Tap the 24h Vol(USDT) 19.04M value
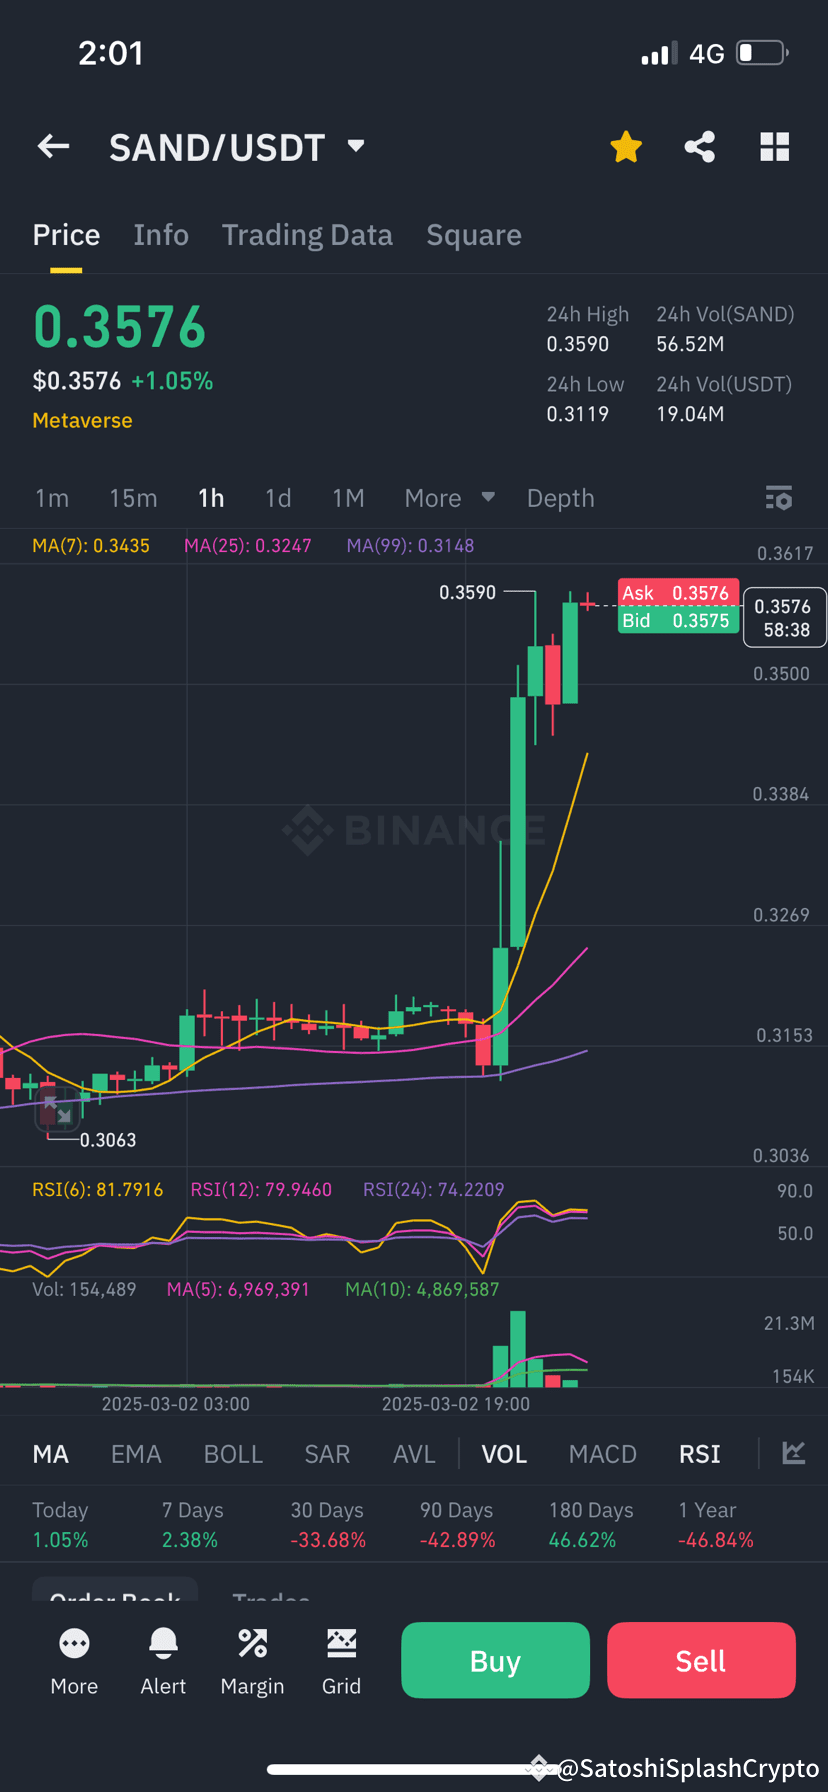 pyautogui.click(x=690, y=414)
